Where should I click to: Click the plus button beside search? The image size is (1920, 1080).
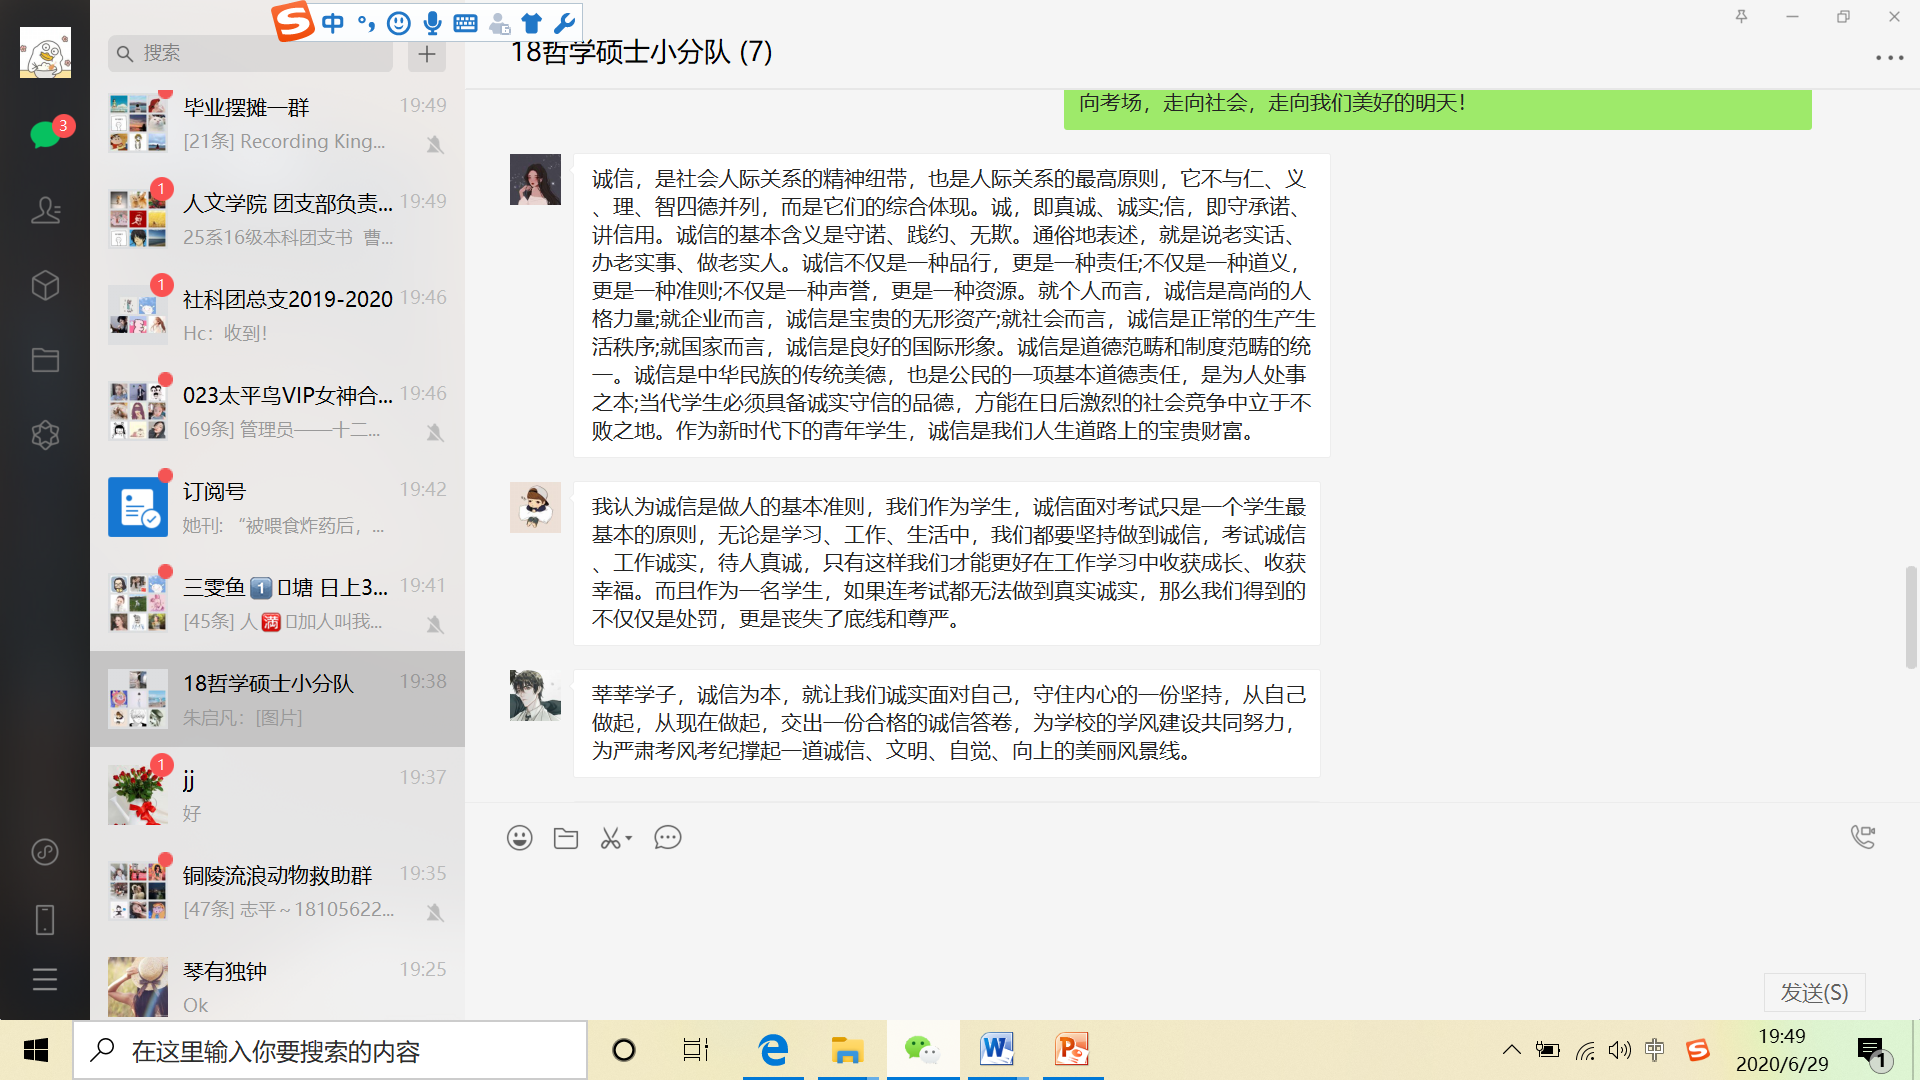pos(427,54)
